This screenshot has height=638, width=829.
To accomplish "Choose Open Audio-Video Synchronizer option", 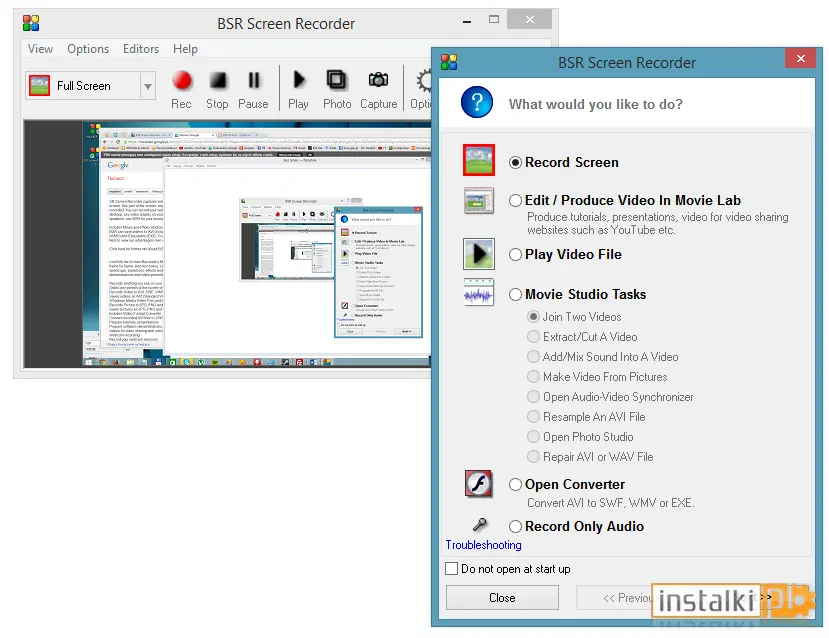I will tap(610, 397).
